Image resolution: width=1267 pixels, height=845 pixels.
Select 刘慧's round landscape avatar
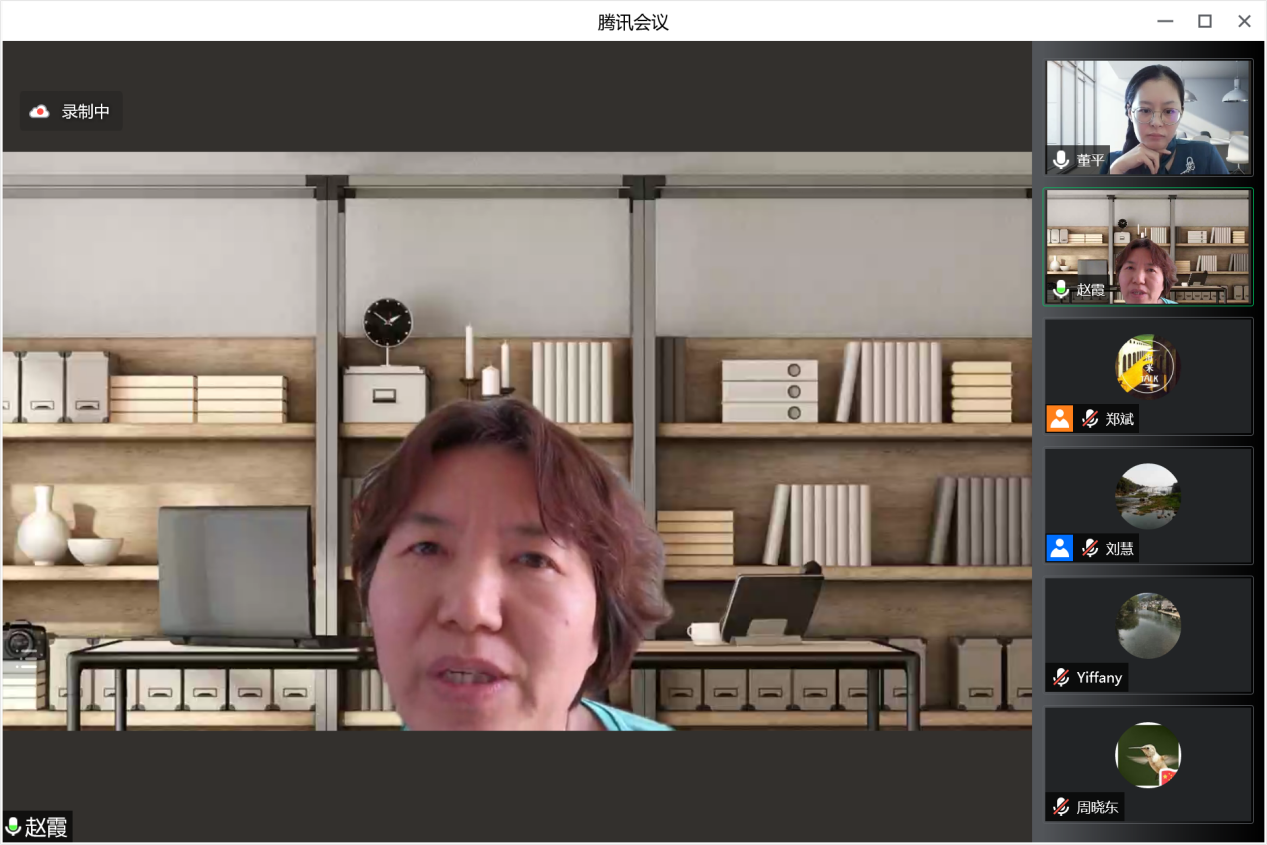[x=1148, y=496]
